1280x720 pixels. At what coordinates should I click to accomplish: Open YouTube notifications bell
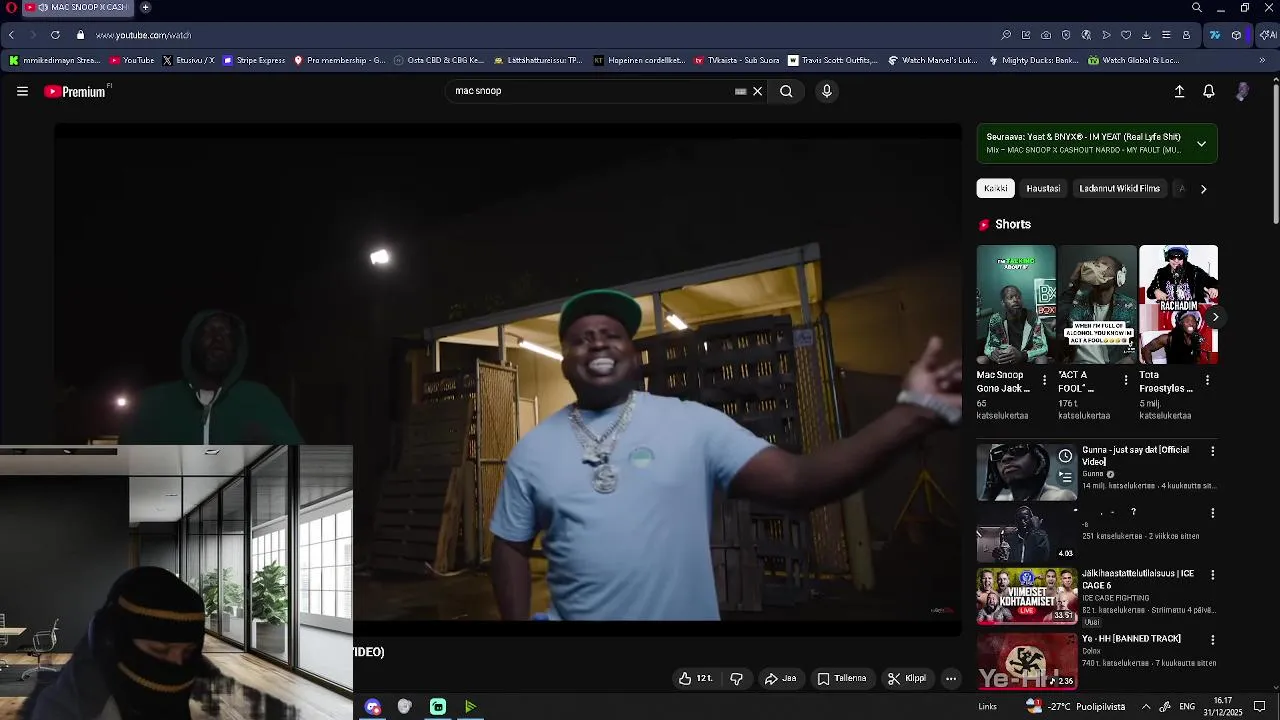click(1209, 91)
